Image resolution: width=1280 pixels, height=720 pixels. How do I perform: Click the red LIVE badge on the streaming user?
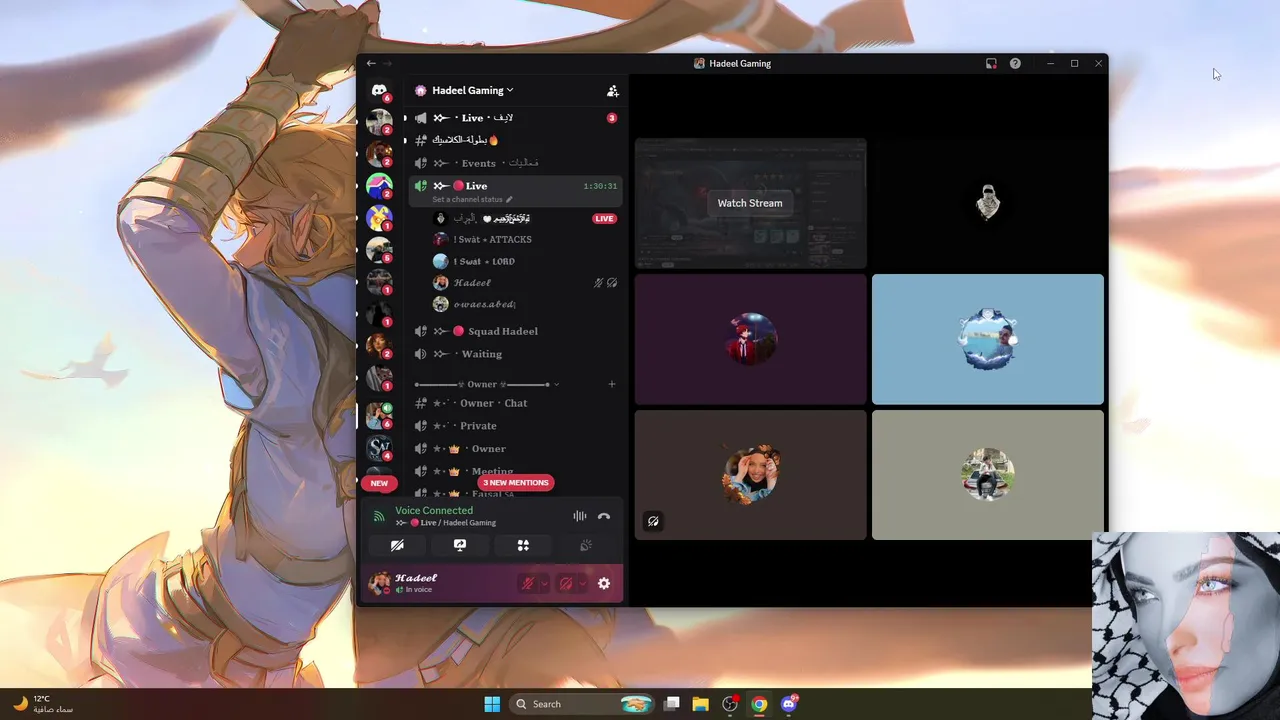pos(604,218)
